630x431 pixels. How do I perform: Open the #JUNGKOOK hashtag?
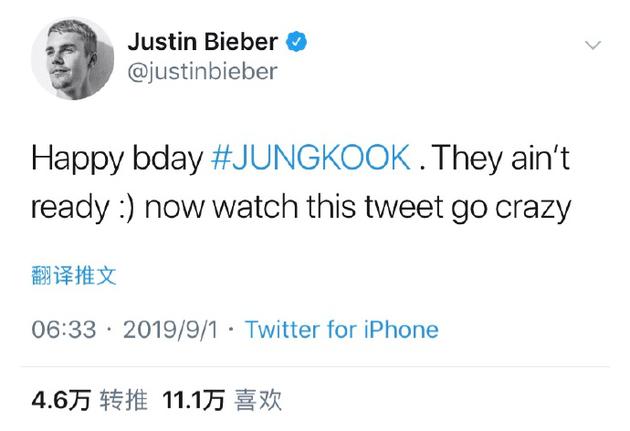(312, 158)
